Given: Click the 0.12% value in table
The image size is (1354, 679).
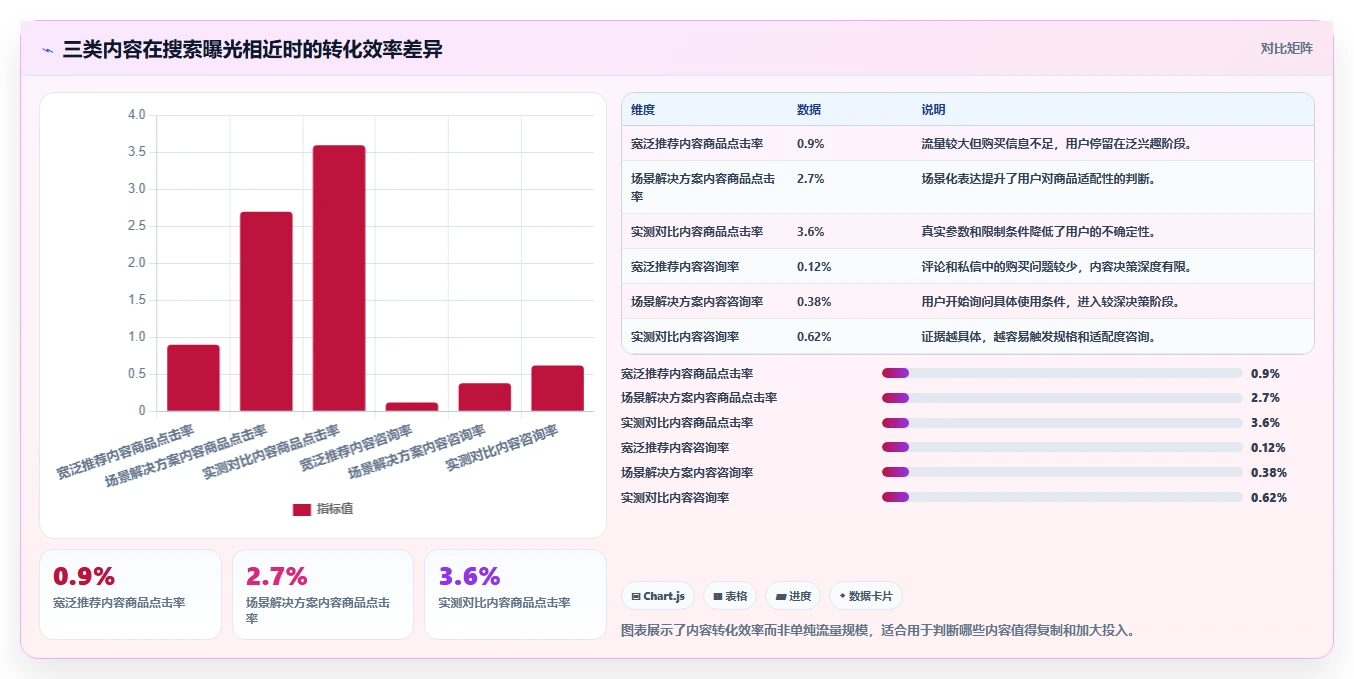Looking at the screenshot, I should (x=814, y=267).
